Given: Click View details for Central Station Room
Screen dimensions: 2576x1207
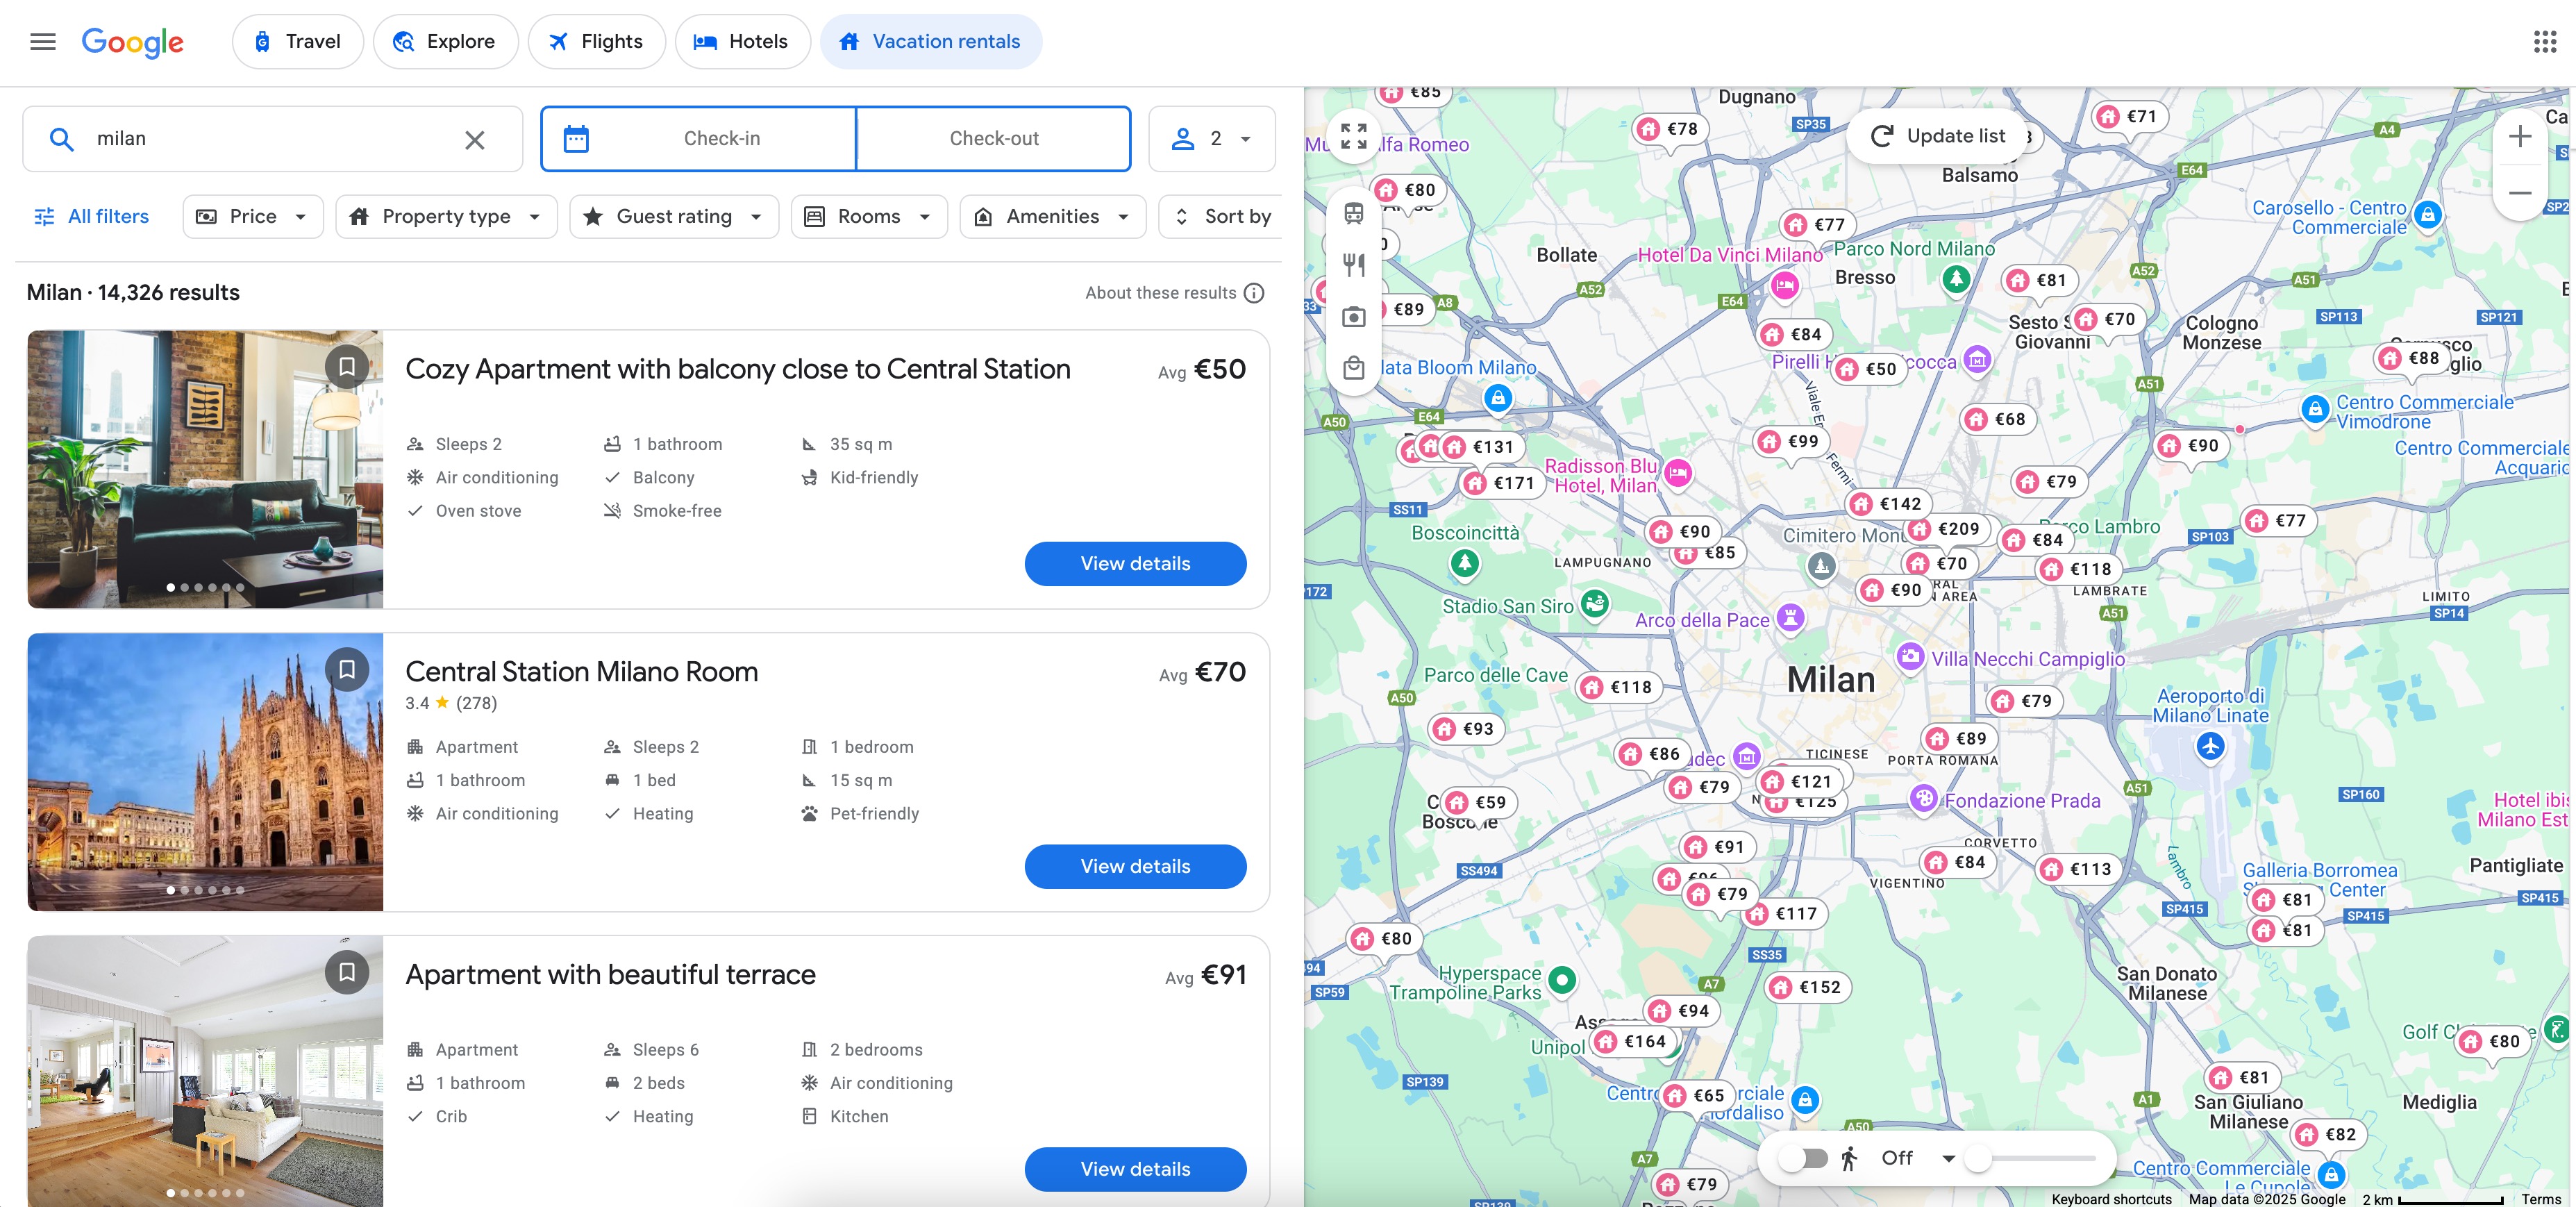Looking at the screenshot, I should click(1135, 865).
